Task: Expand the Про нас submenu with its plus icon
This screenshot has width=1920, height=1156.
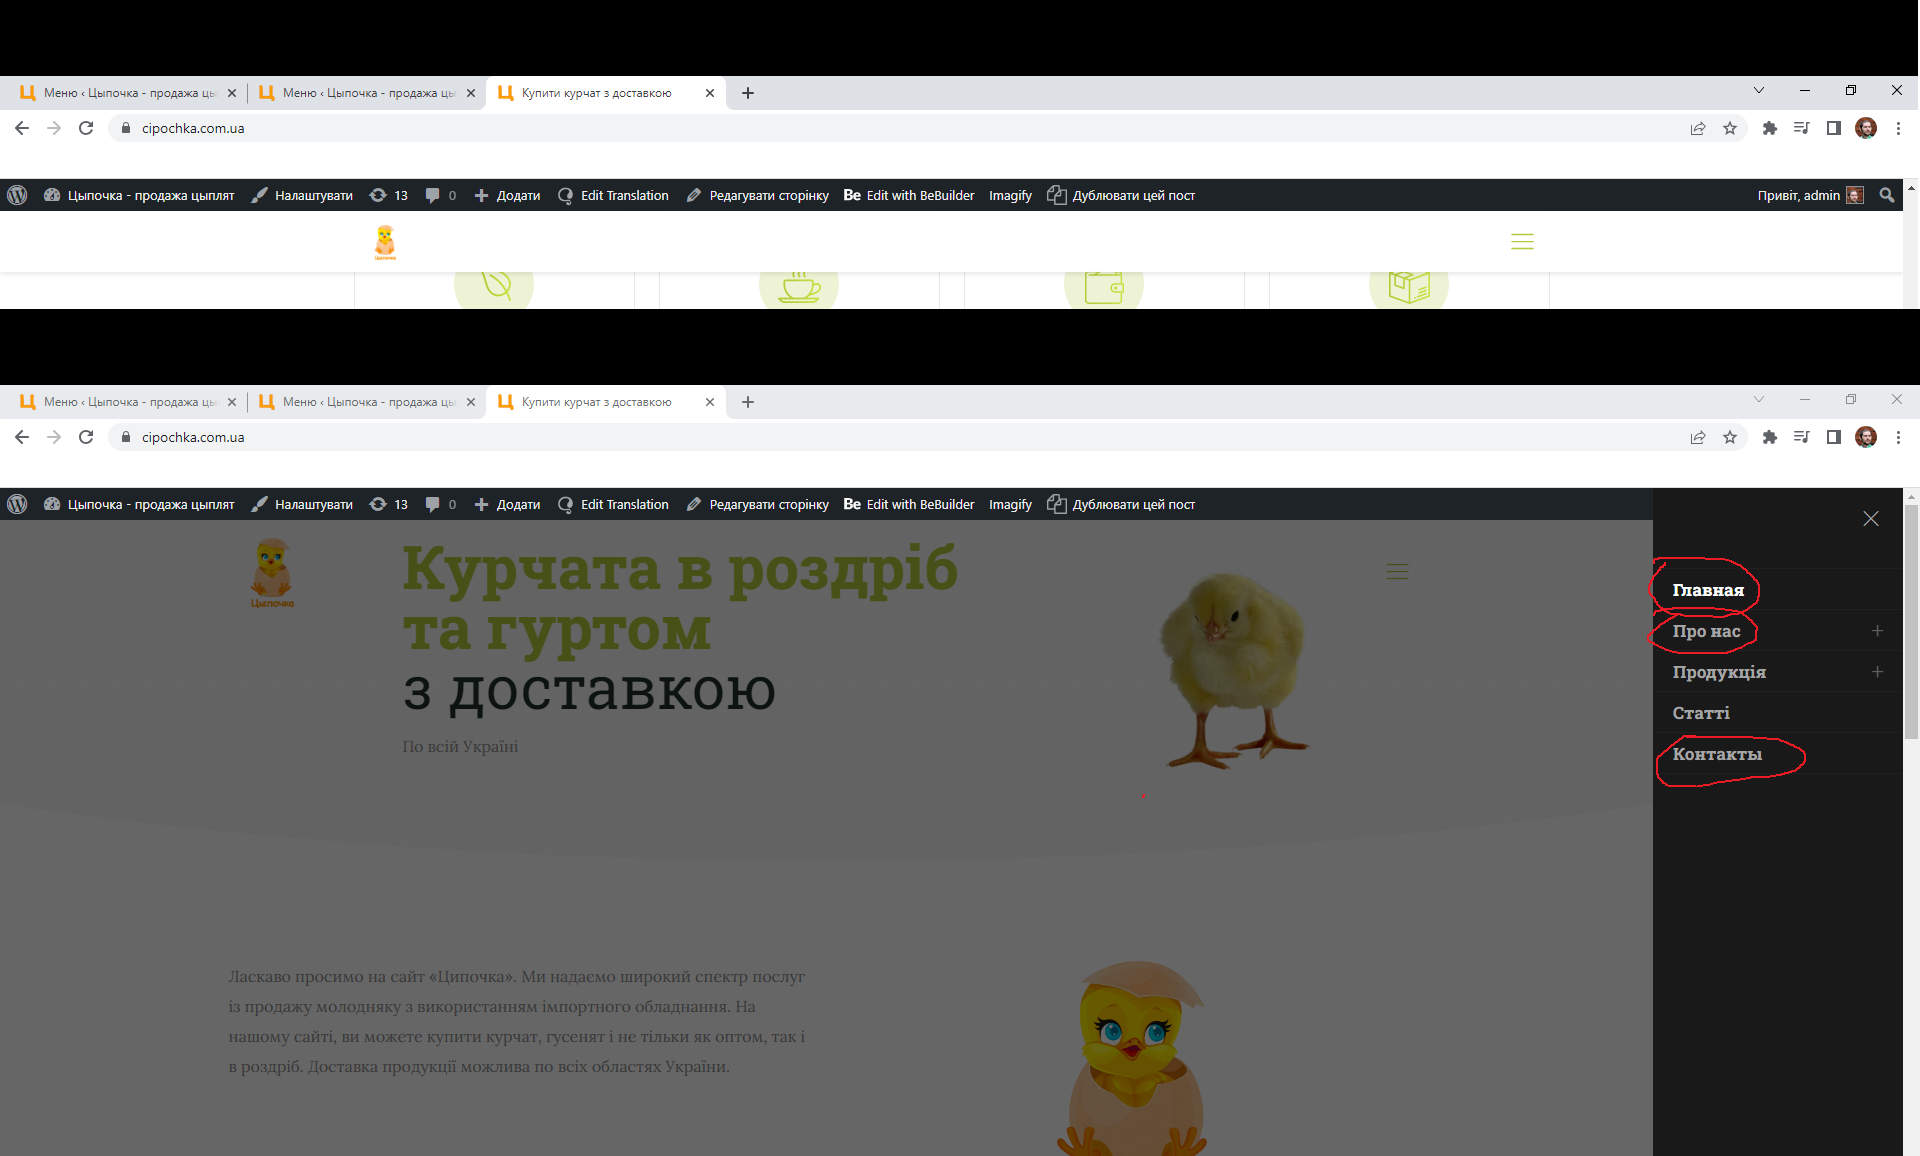Action: click(x=1877, y=631)
